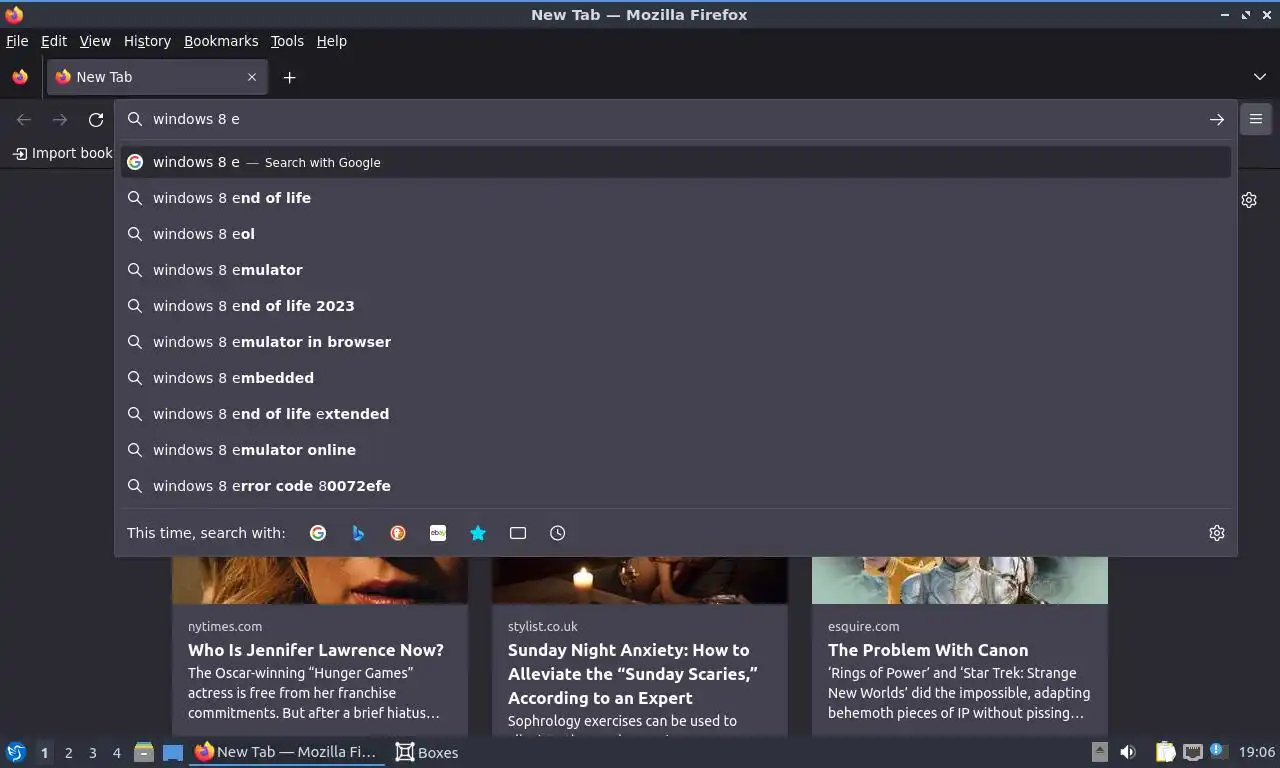Click the address bar search field
This screenshot has width=1280, height=768.
coord(676,119)
